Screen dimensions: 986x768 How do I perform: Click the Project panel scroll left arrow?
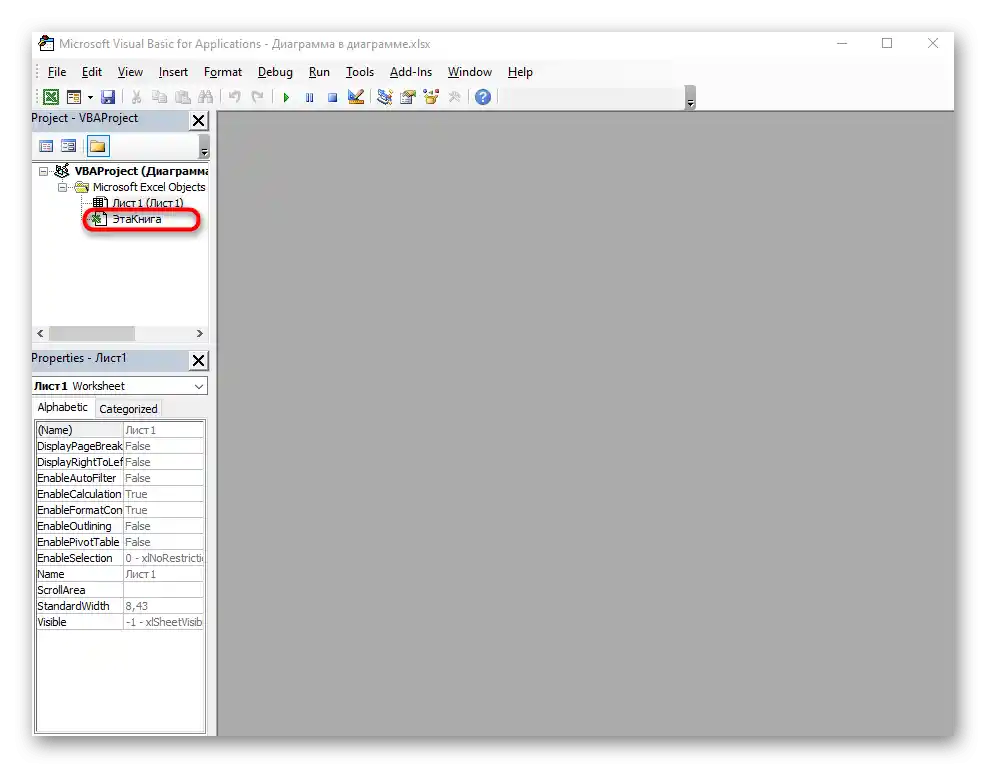pos(40,333)
